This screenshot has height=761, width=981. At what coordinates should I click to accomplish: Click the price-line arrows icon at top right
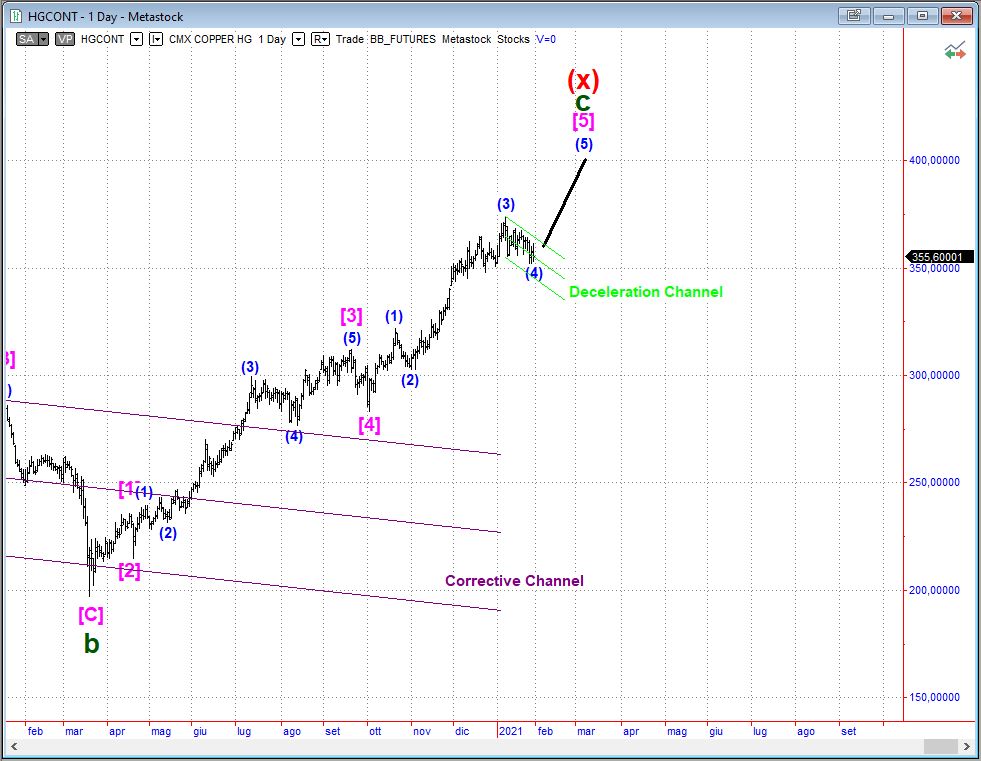point(955,51)
